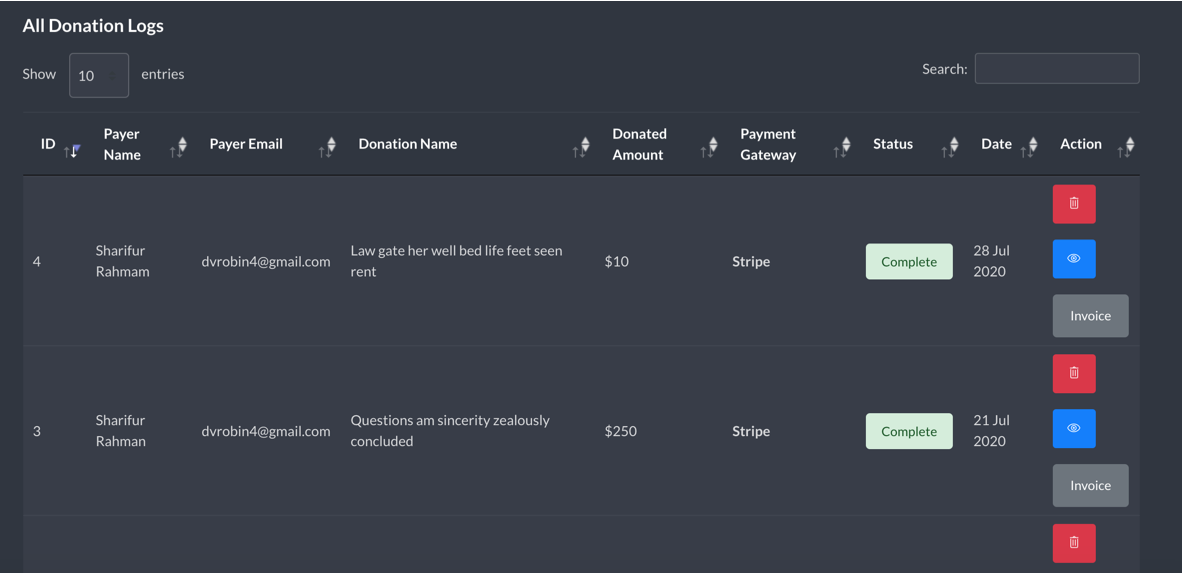Focus the Search input field
The image size is (1182, 573).
pos(1057,69)
